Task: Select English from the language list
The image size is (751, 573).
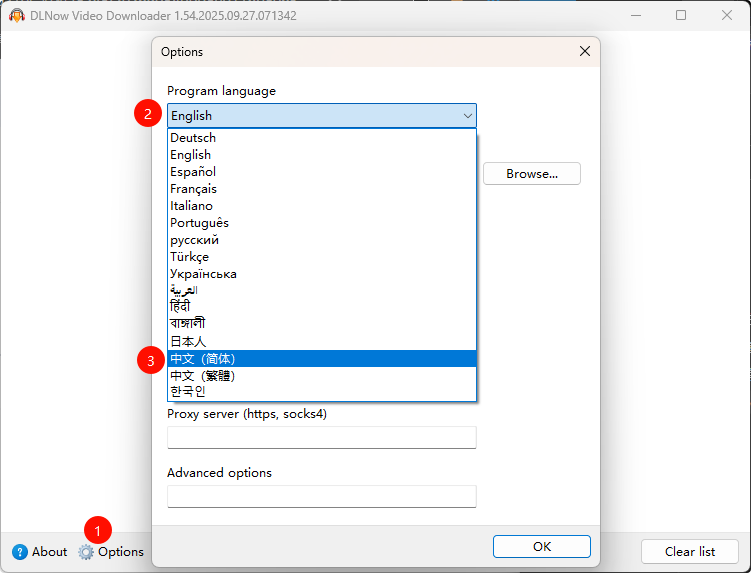Action: pos(322,155)
